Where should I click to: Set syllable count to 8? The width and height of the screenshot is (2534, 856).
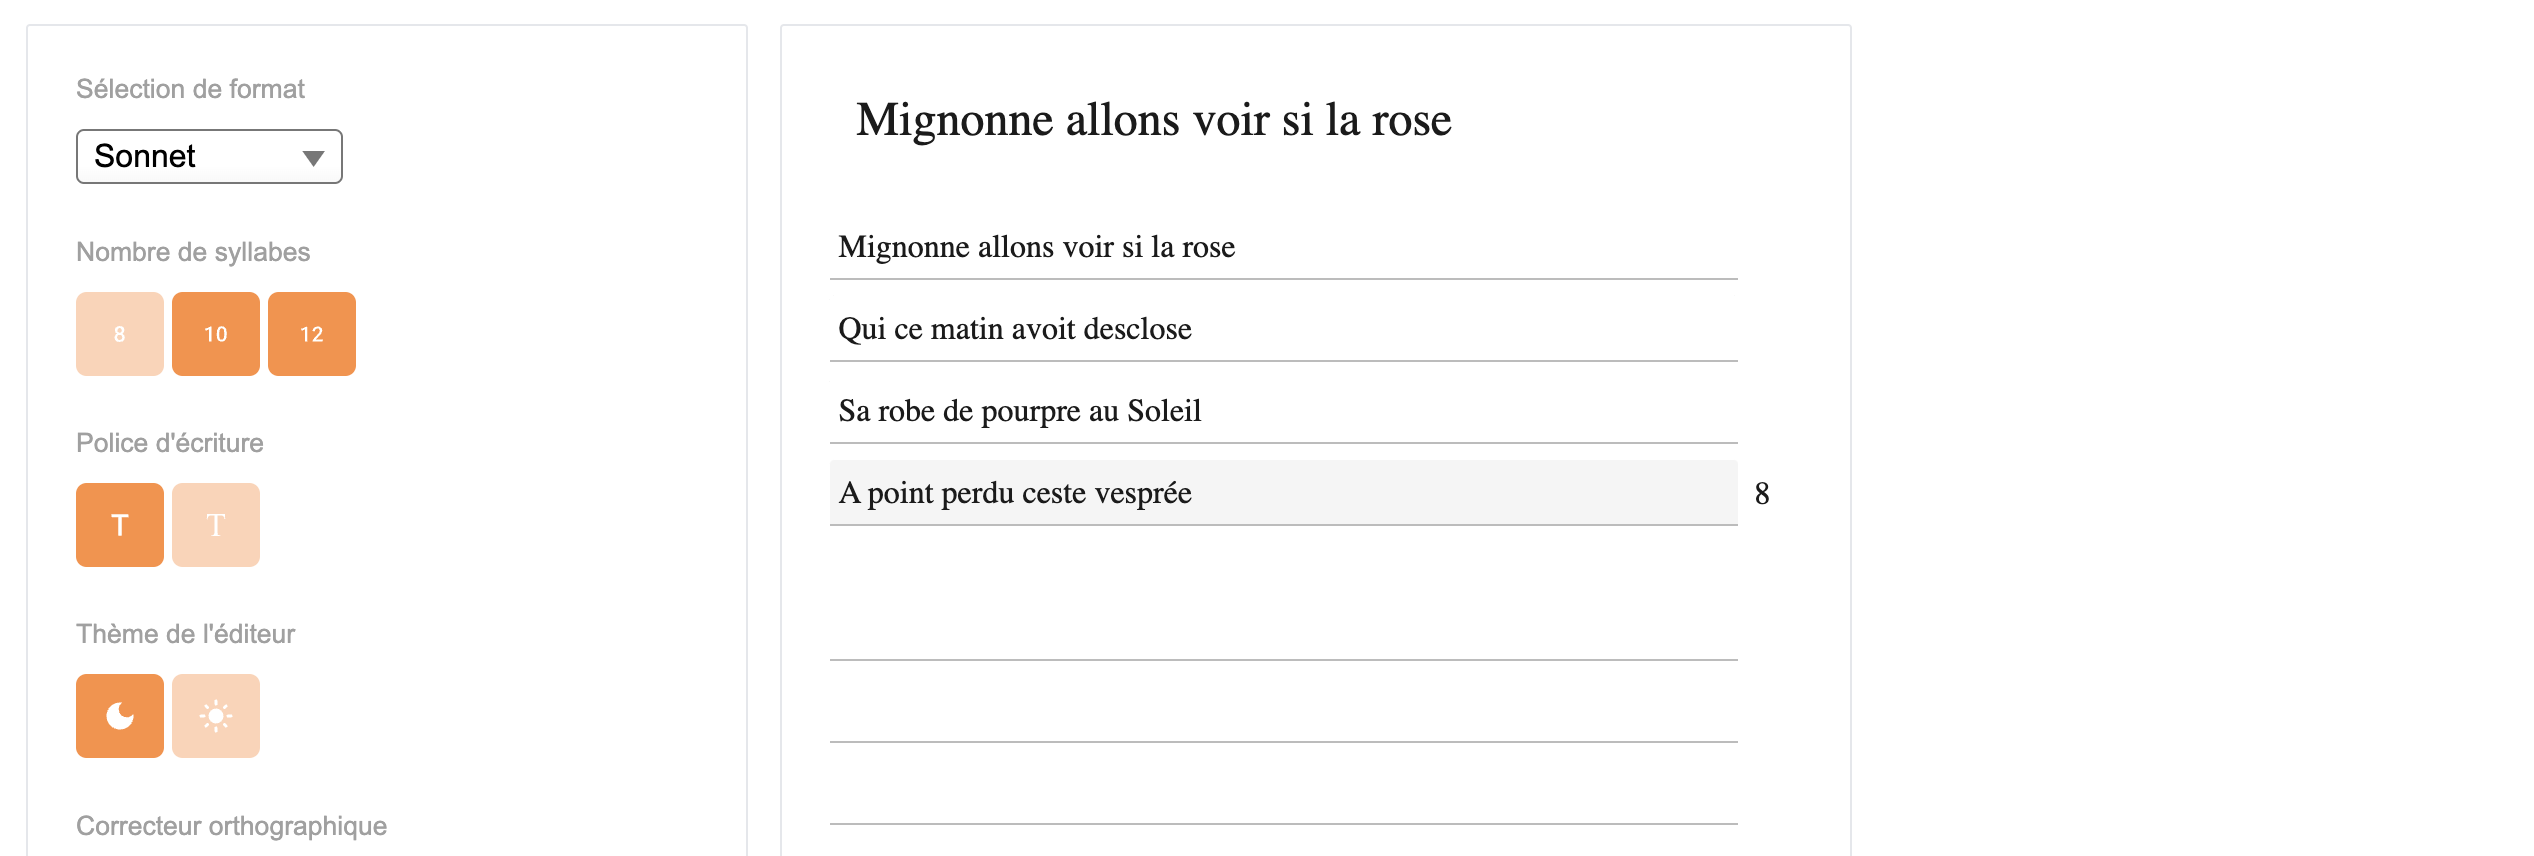click(120, 334)
